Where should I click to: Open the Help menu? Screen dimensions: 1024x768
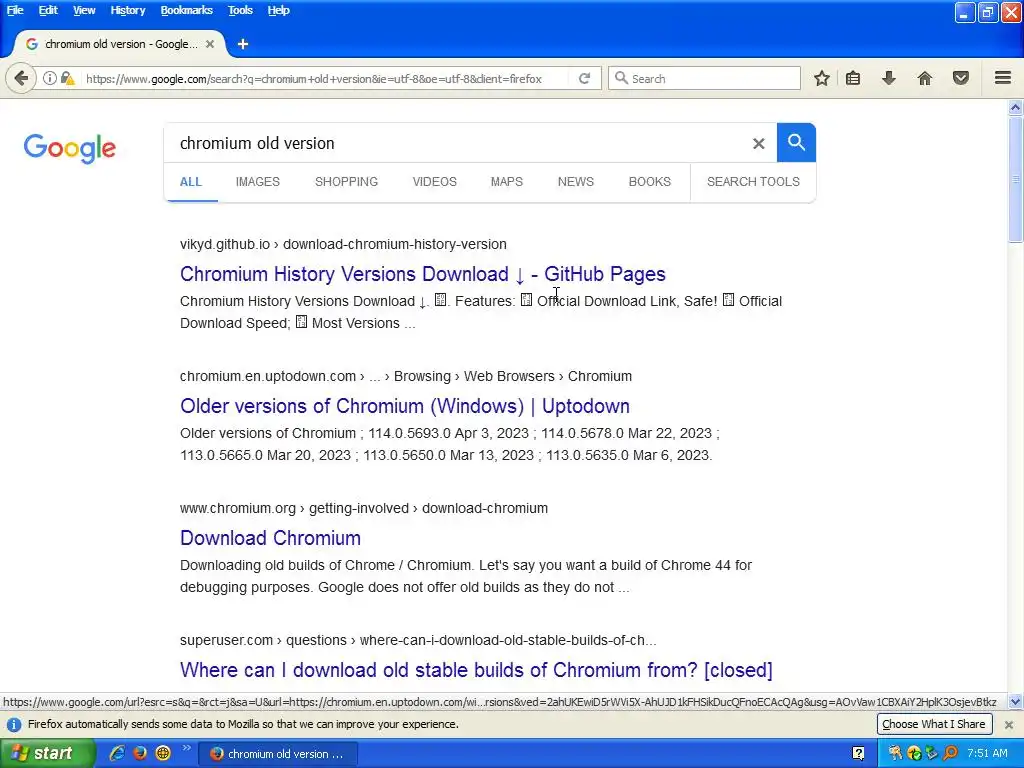pyautogui.click(x=278, y=10)
